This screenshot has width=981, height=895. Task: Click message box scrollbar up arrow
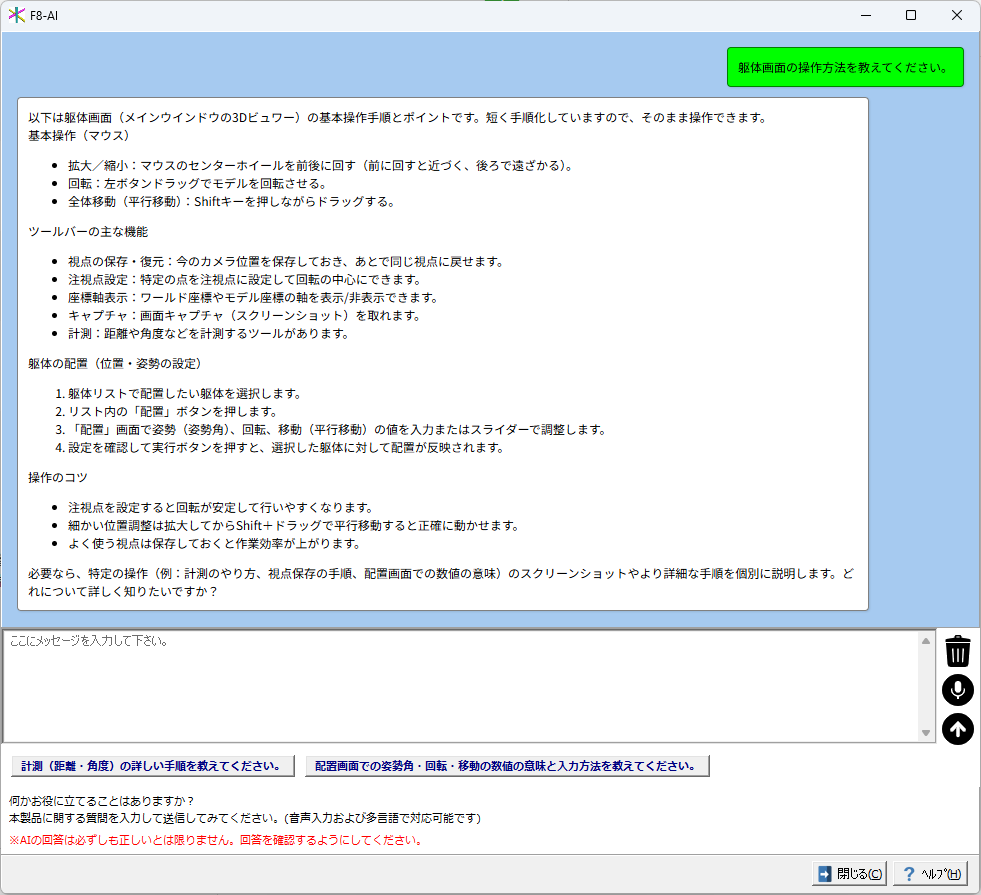coord(926,641)
